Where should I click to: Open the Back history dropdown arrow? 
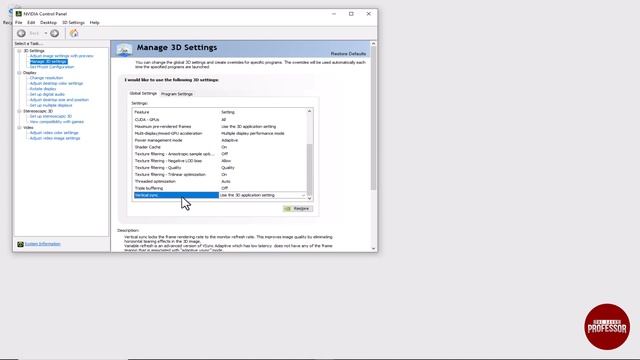(x=46, y=33)
